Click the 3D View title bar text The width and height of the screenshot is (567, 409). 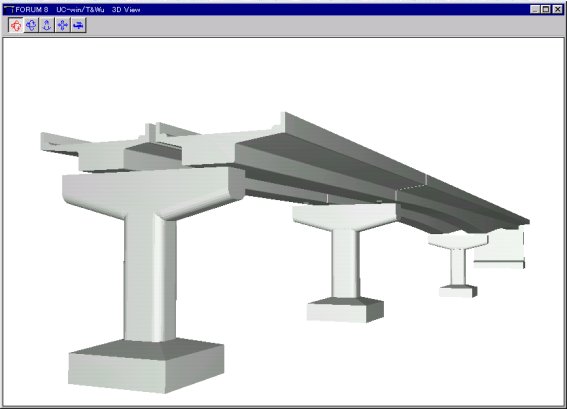pos(125,10)
